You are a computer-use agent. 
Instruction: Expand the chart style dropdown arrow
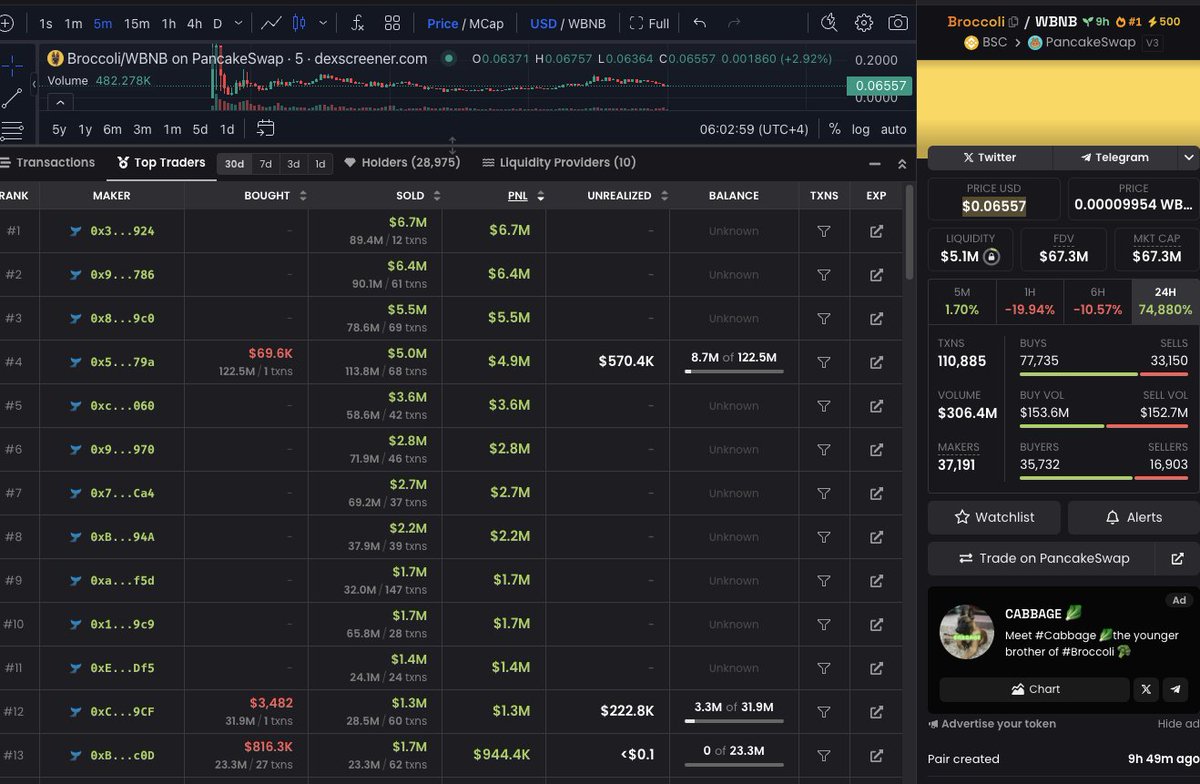pos(323,23)
